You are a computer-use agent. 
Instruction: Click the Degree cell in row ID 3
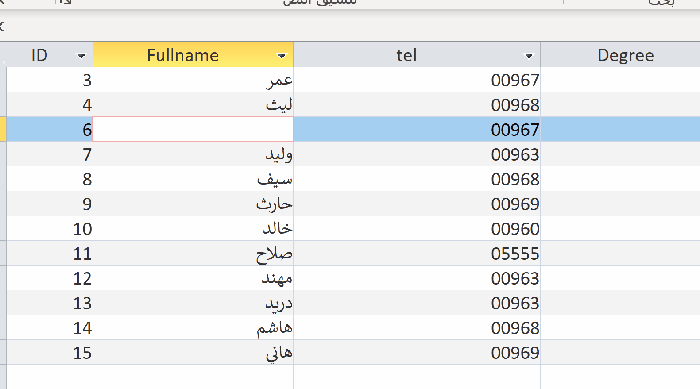(x=621, y=80)
